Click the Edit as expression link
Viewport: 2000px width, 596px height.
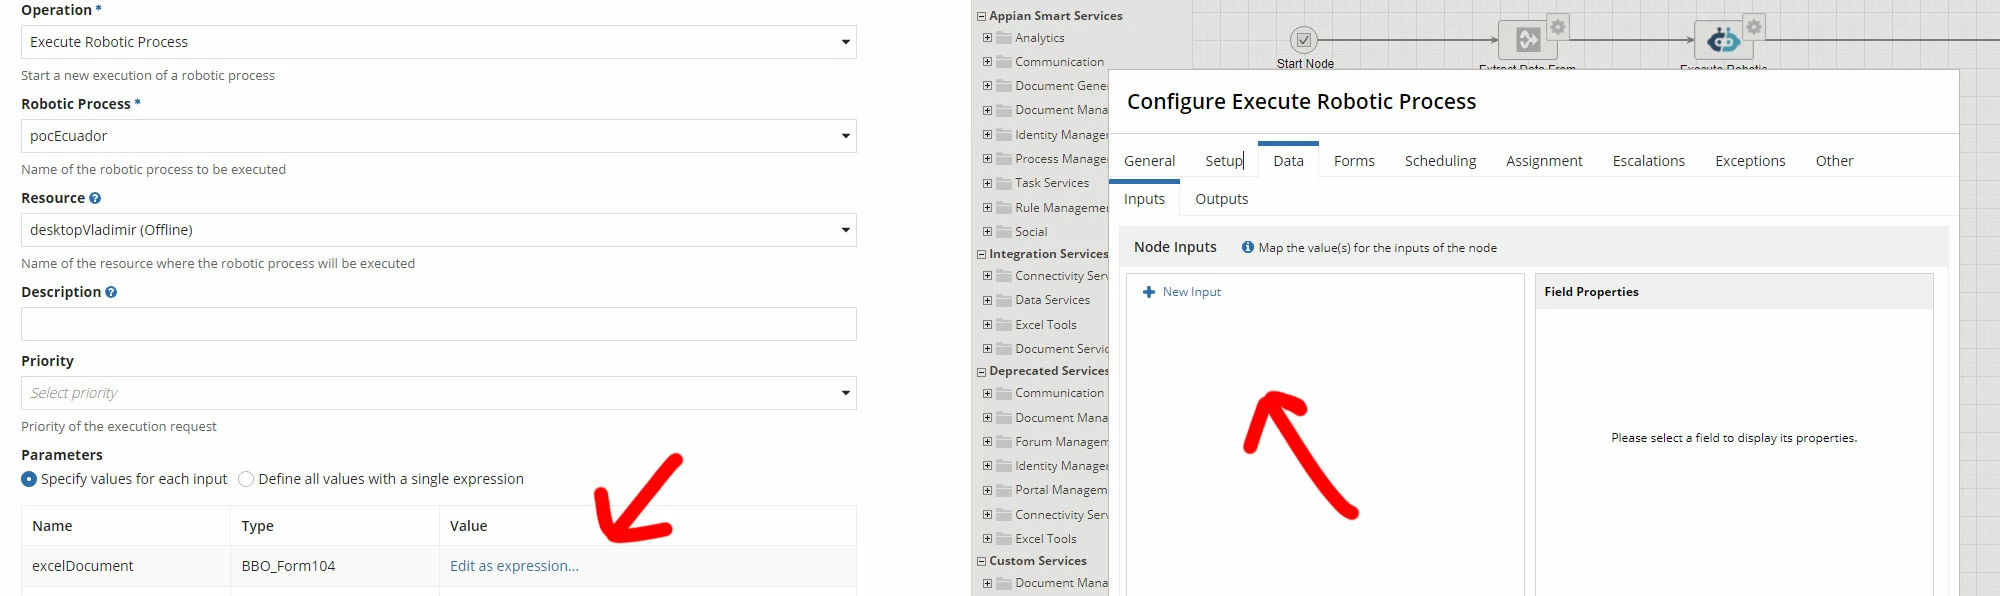514,566
